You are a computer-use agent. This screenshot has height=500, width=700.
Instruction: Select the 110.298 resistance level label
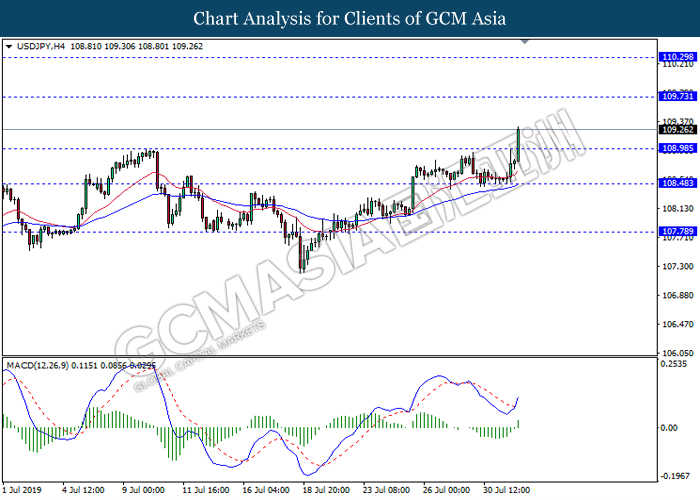point(678,57)
